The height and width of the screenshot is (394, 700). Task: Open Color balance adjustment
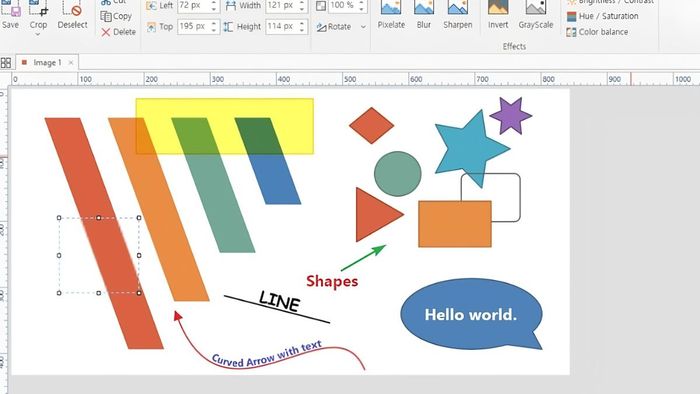(597, 32)
